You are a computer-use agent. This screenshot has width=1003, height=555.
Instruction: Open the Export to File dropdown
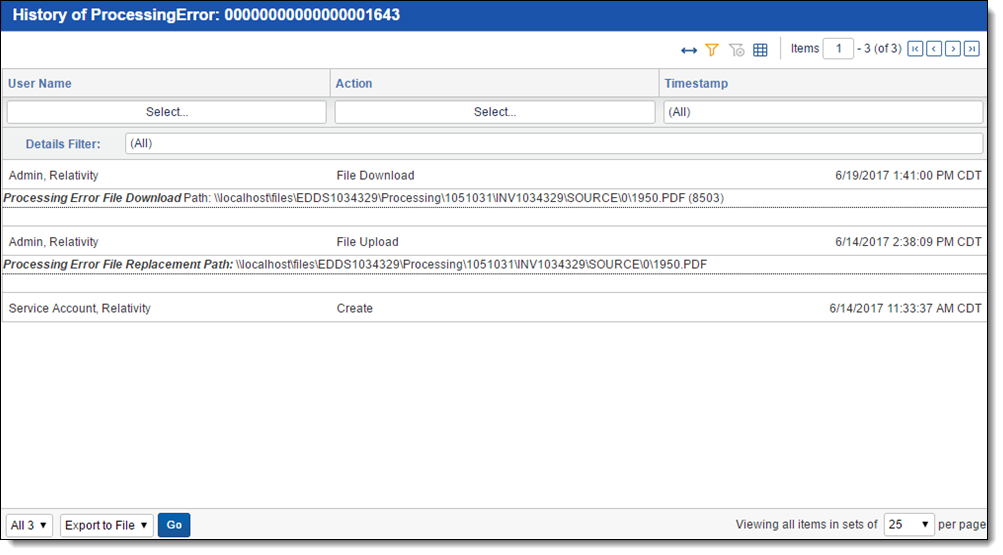coord(107,525)
